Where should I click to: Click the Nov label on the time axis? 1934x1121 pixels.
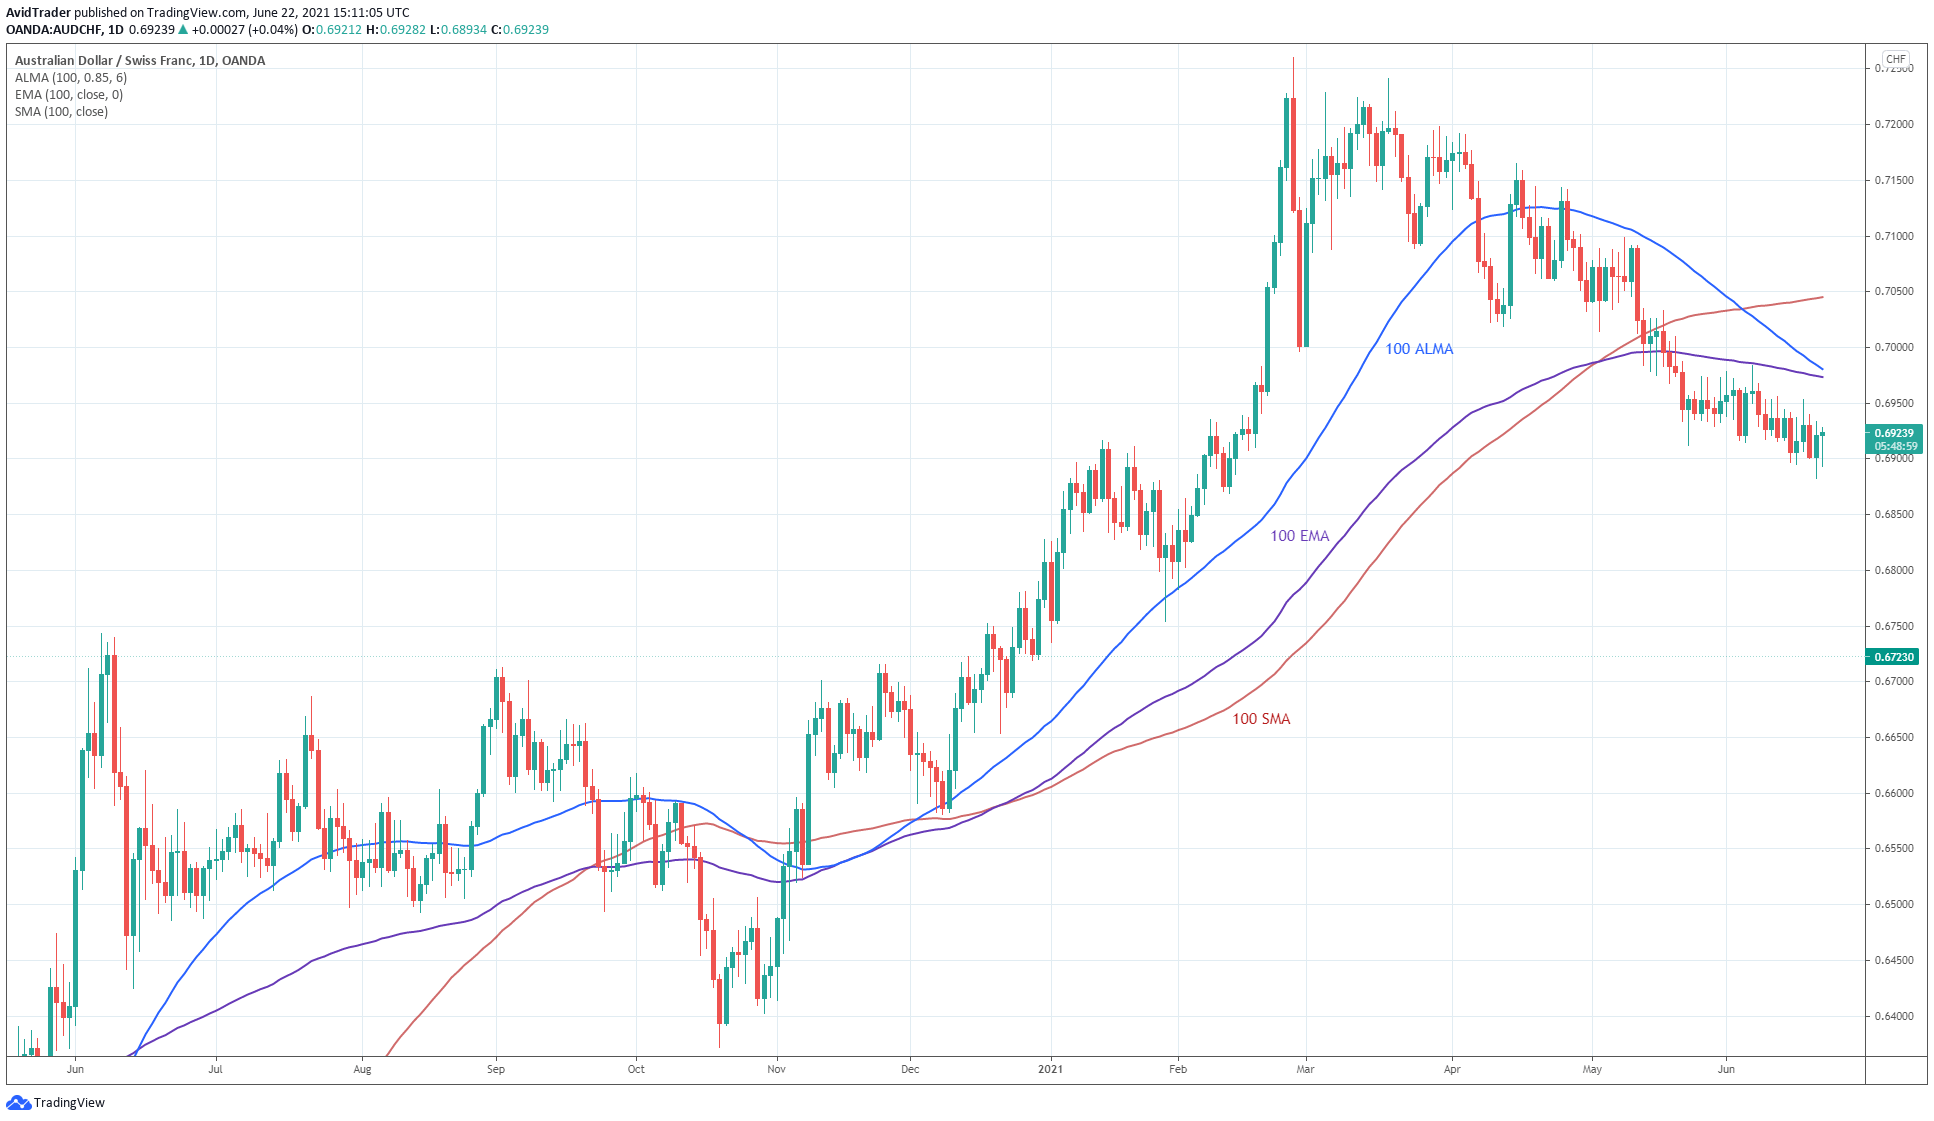click(x=776, y=1069)
